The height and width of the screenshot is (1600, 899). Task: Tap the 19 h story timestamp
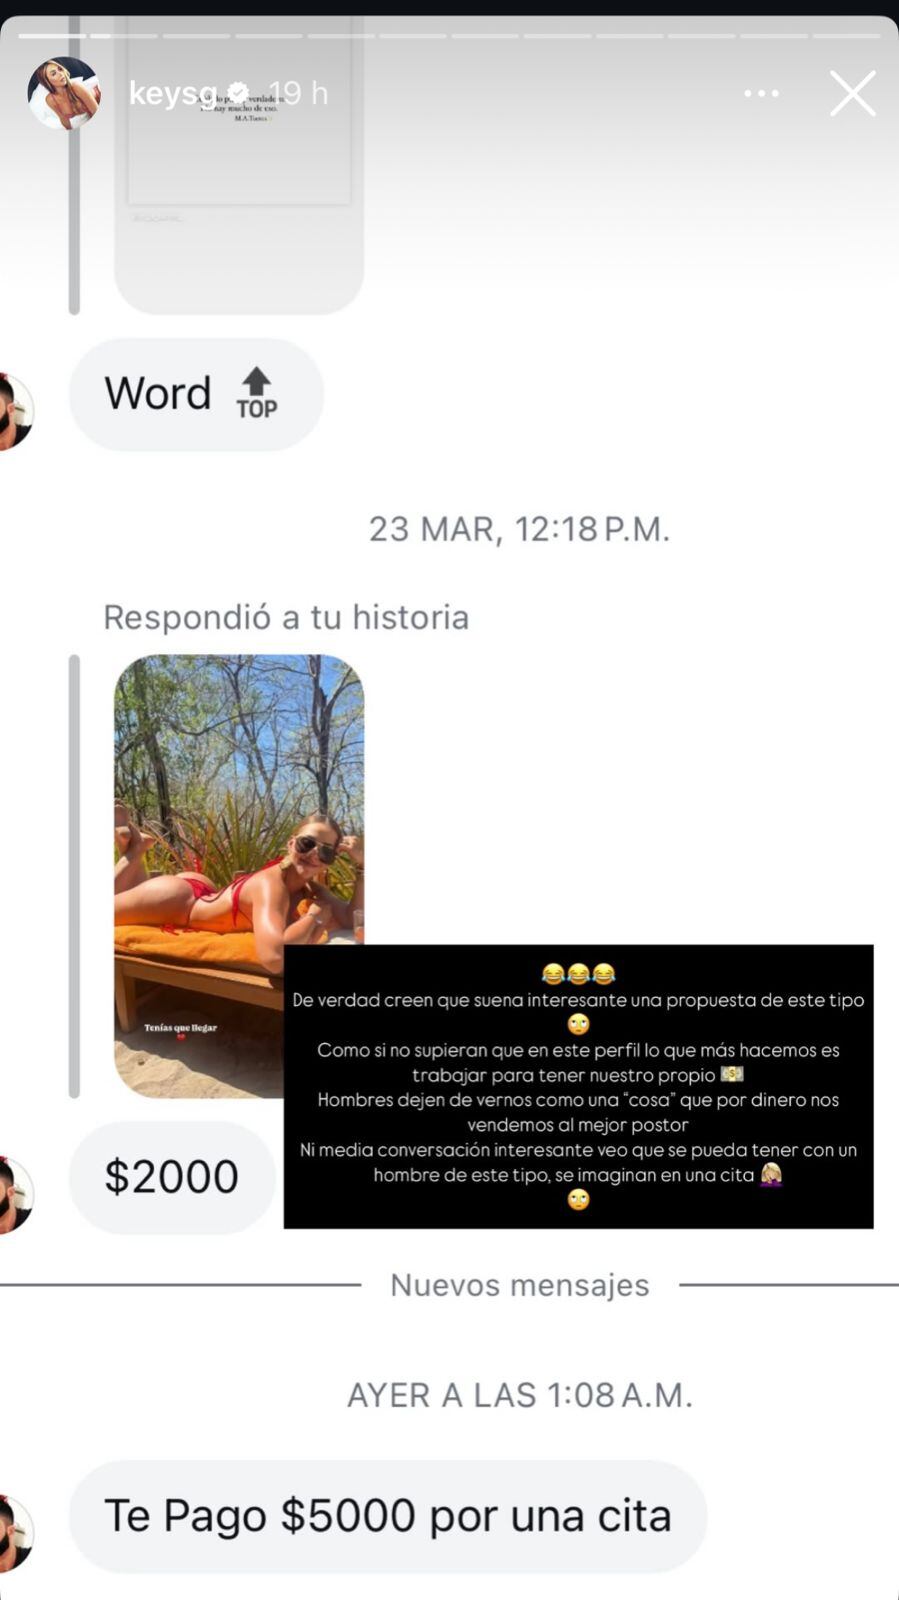coord(297,93)
